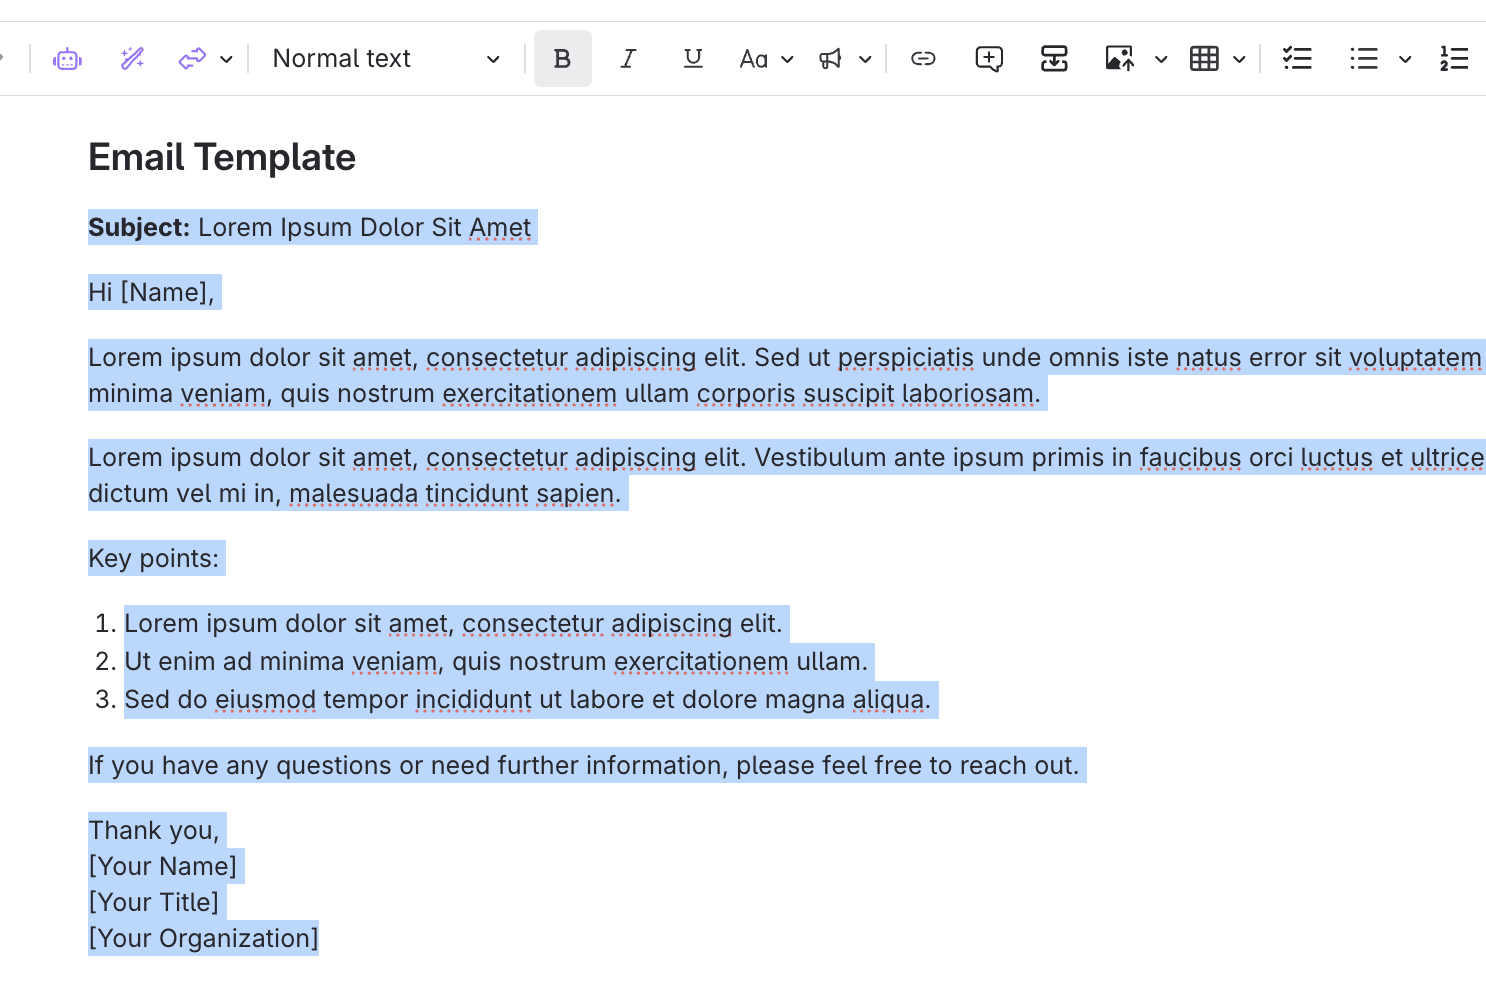This screenshot has width=1486, height=990.
Task: Click the purple convert arrows icon
Action: 192,59
